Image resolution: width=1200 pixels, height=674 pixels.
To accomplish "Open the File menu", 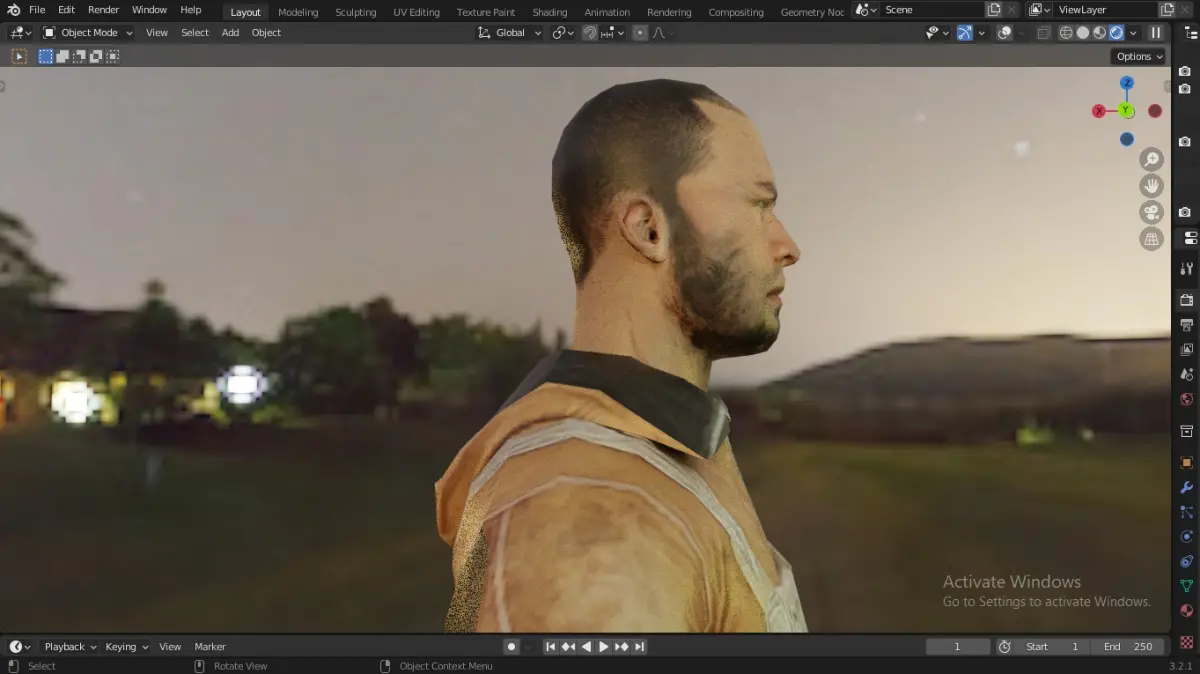I will (x=37, y=10).
